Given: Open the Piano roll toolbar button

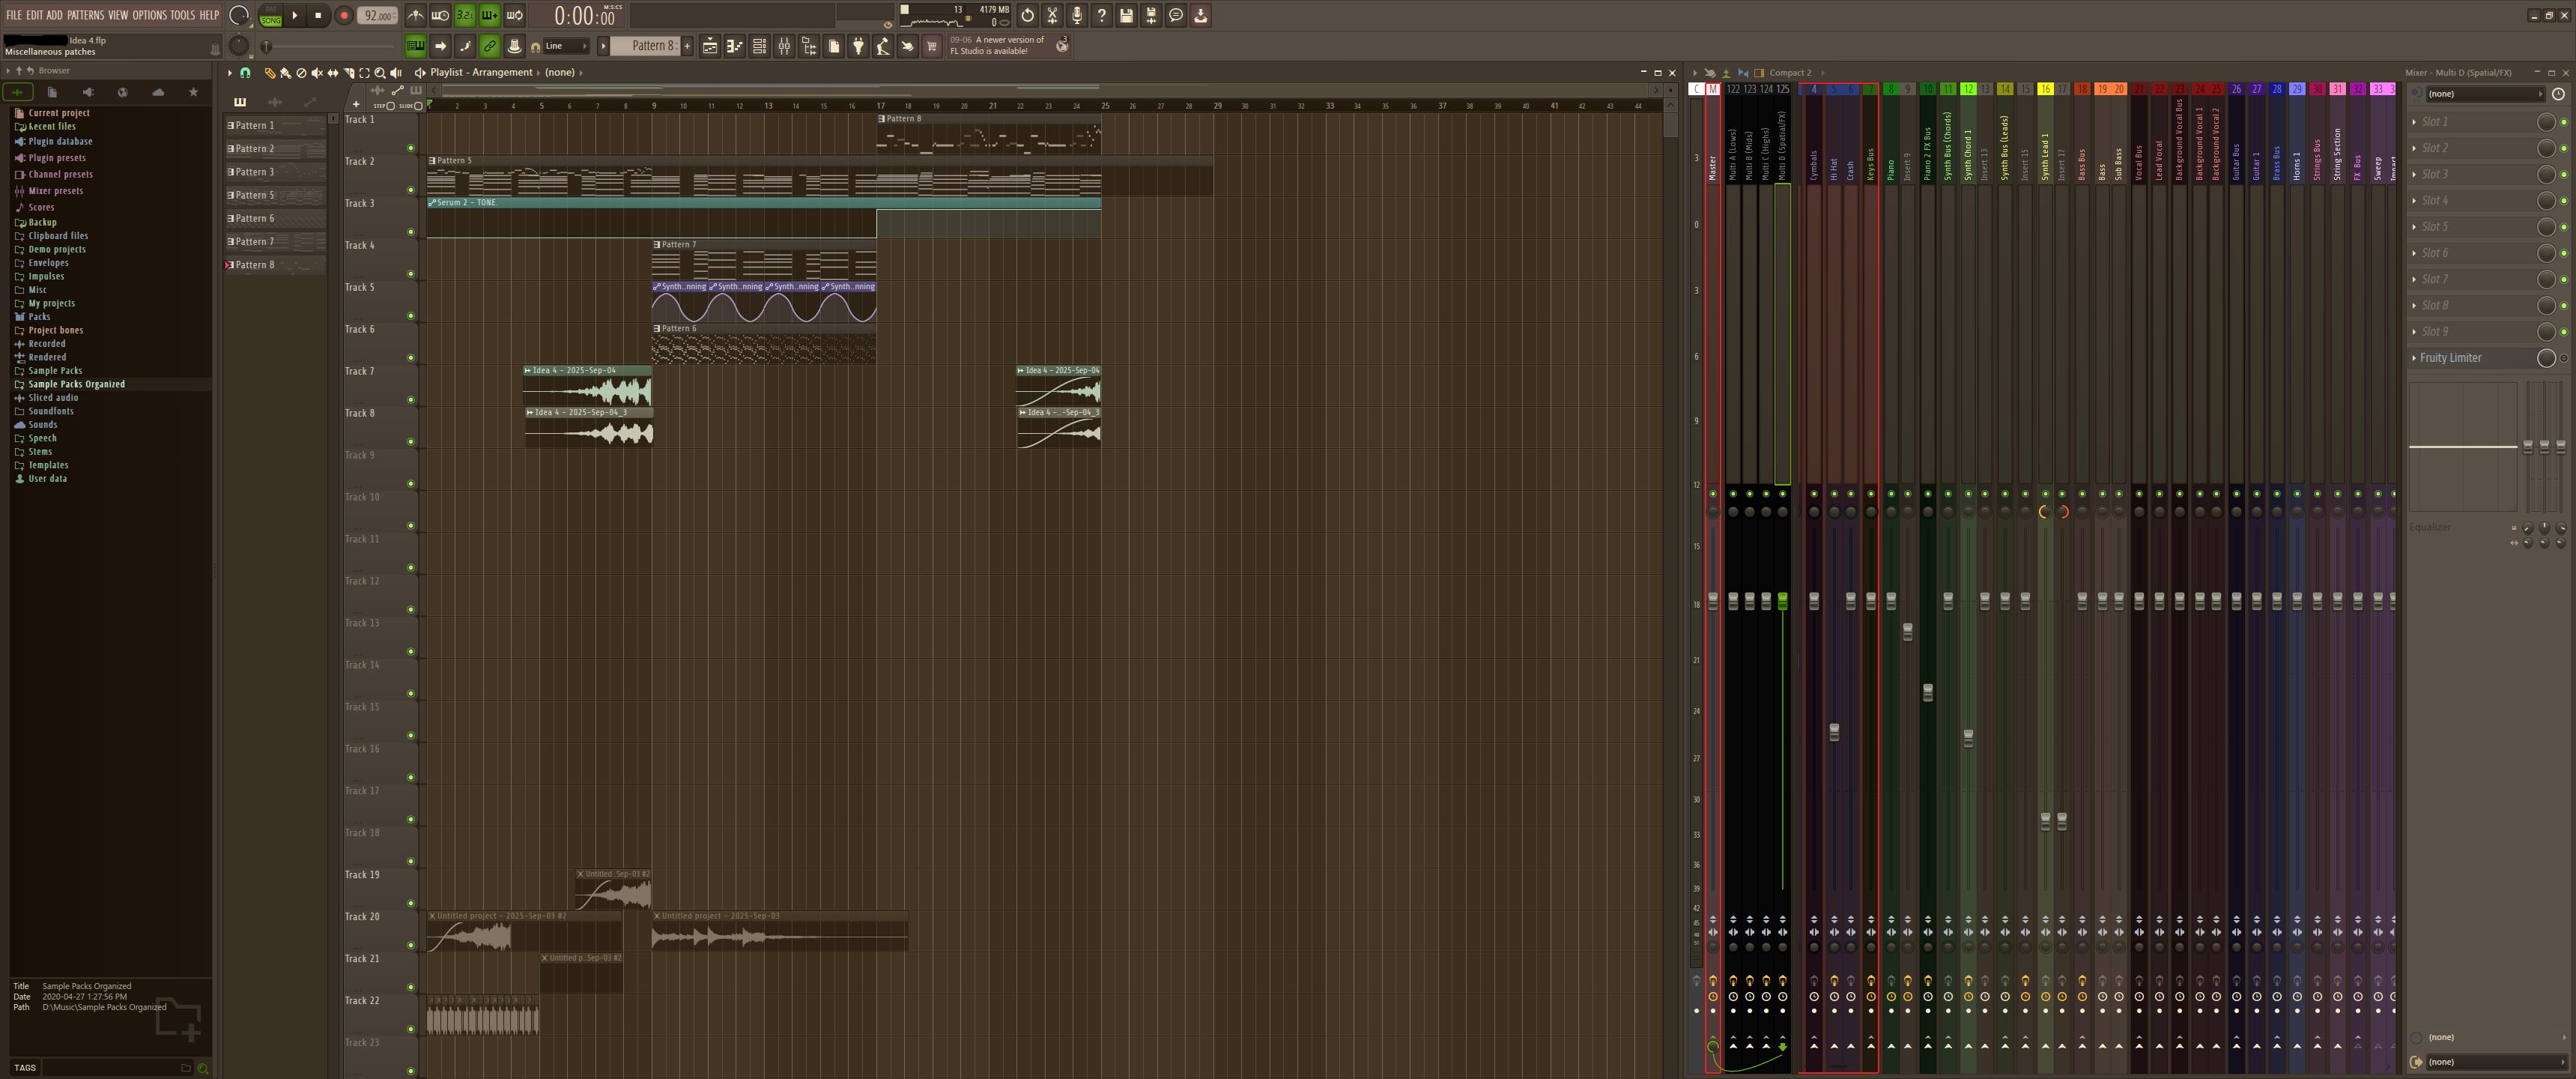Looking at the screenshot, I should 734,46.
